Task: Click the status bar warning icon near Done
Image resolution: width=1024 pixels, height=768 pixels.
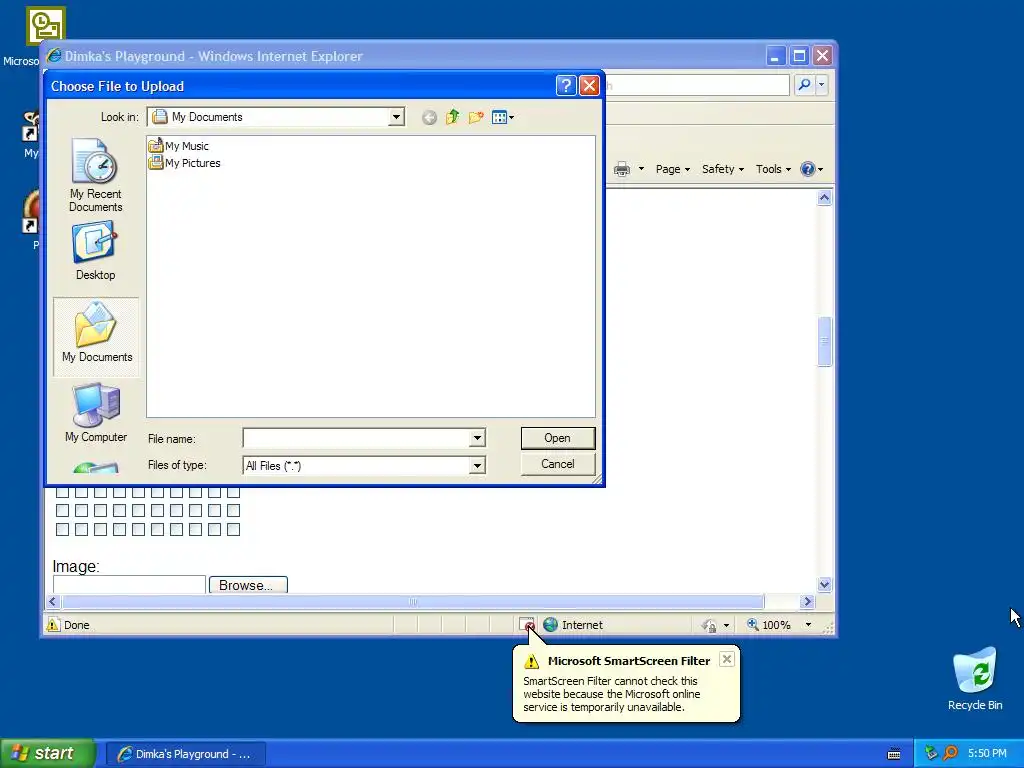Action: [x=53, y=625]
